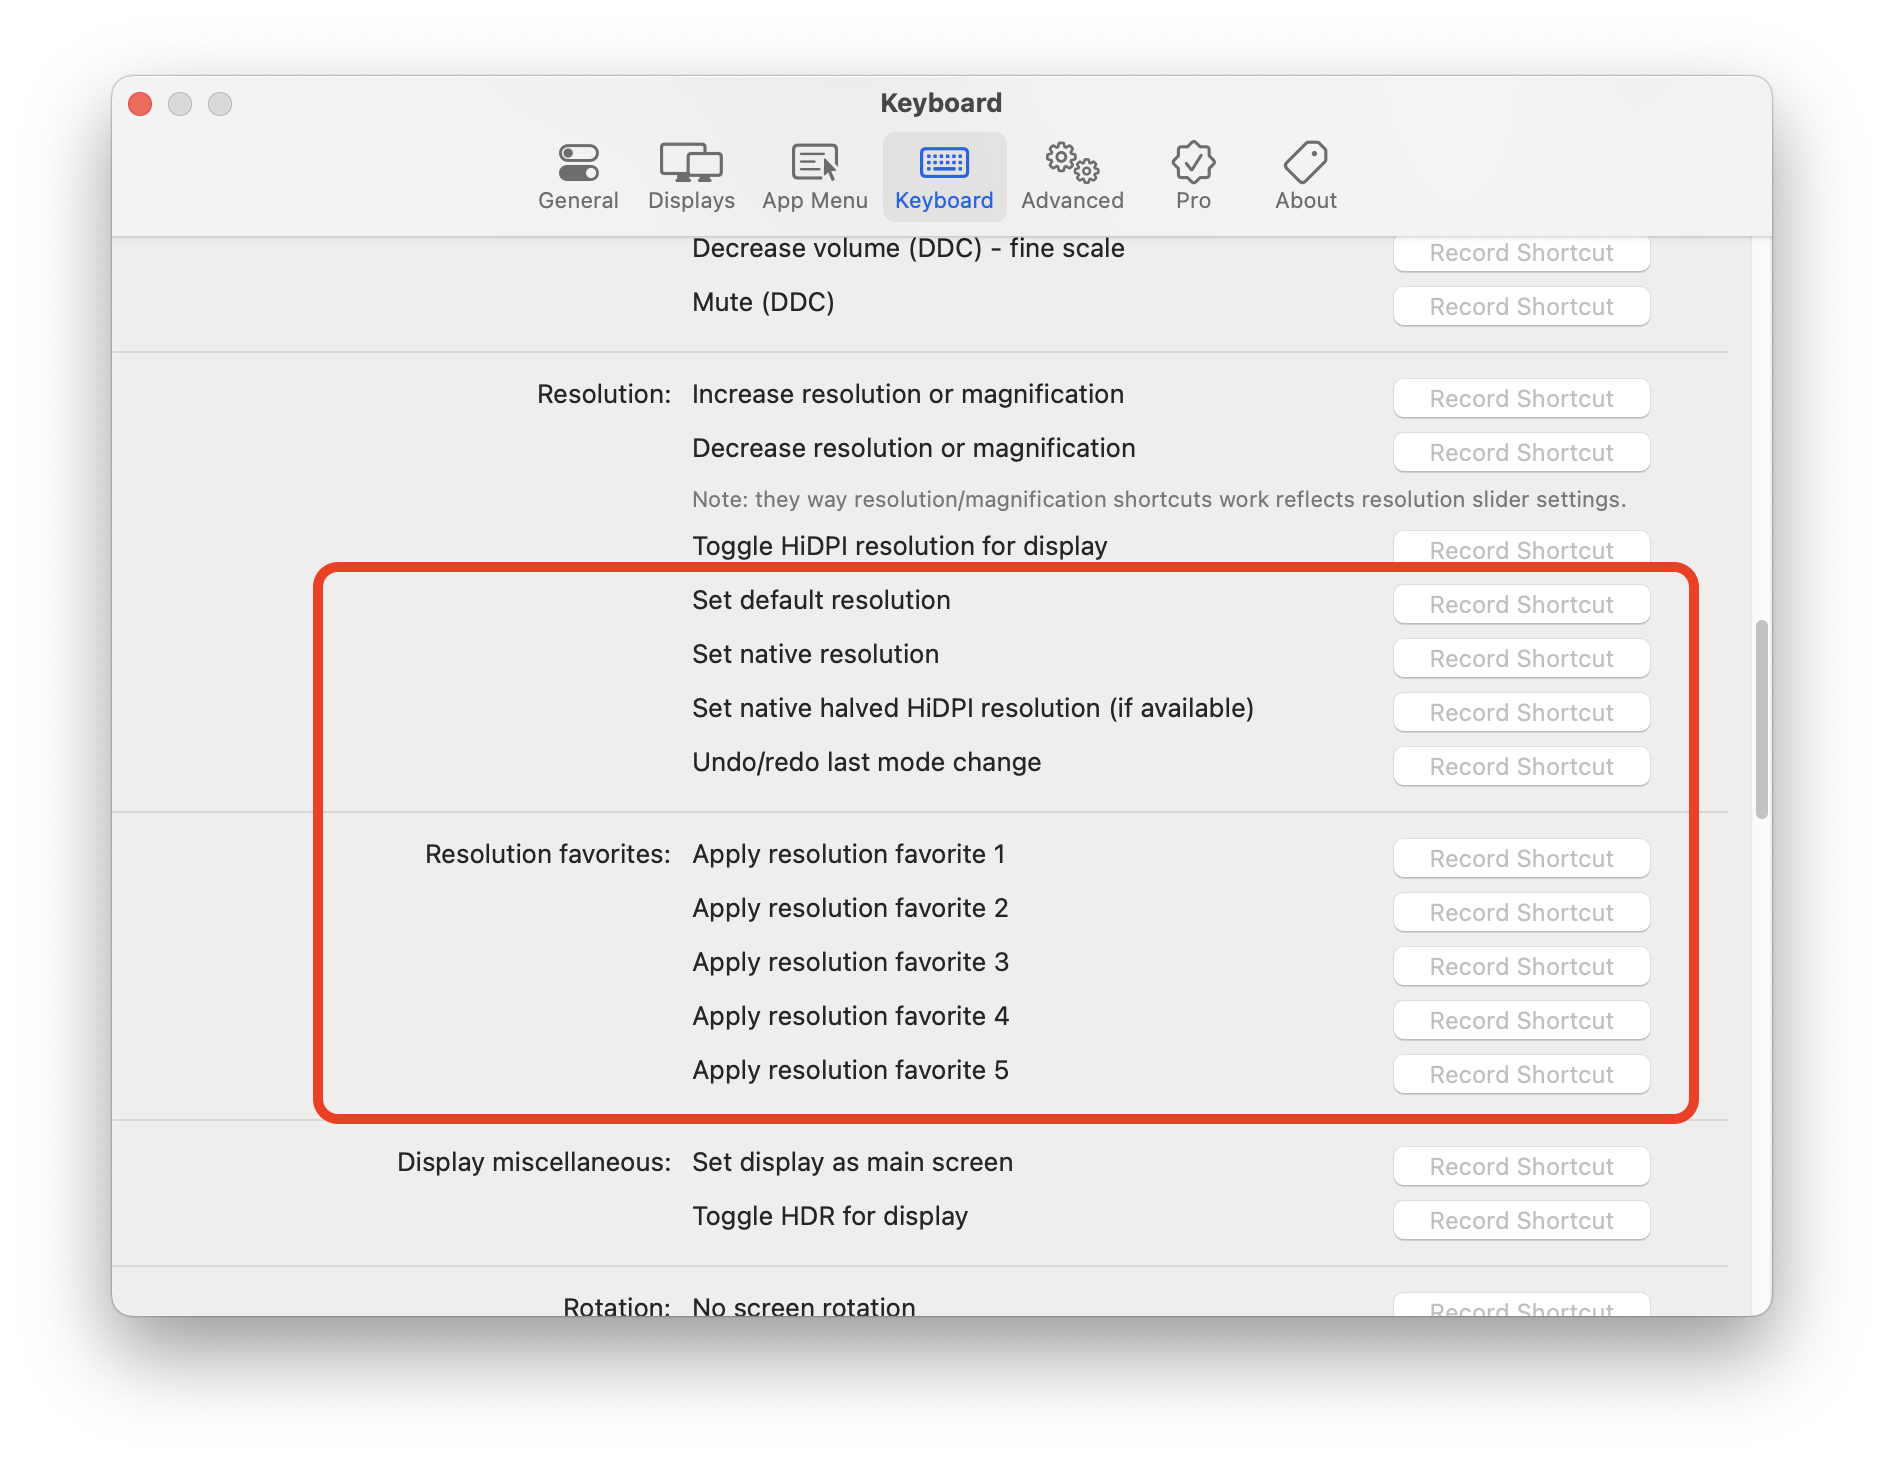Record shortcut for Toggle HDR for display
This screenshot has height=1464, width=1884.
coord(1521,1220)
